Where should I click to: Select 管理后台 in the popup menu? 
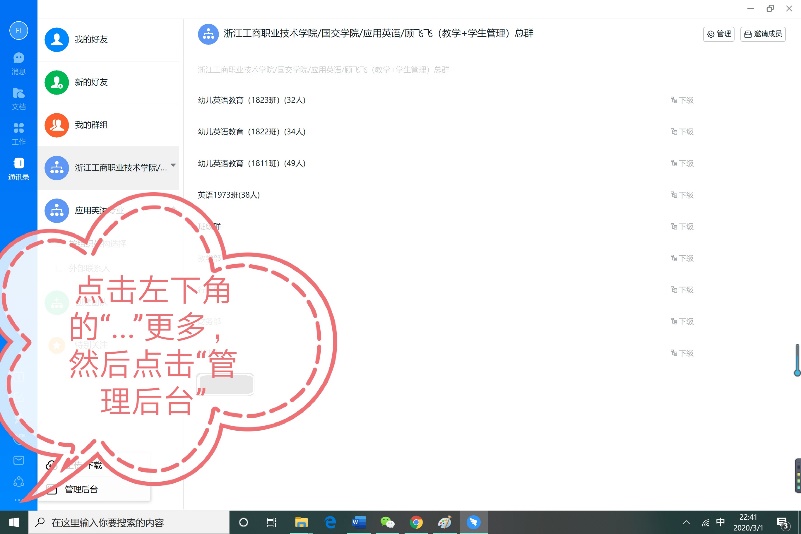(80, 489)
